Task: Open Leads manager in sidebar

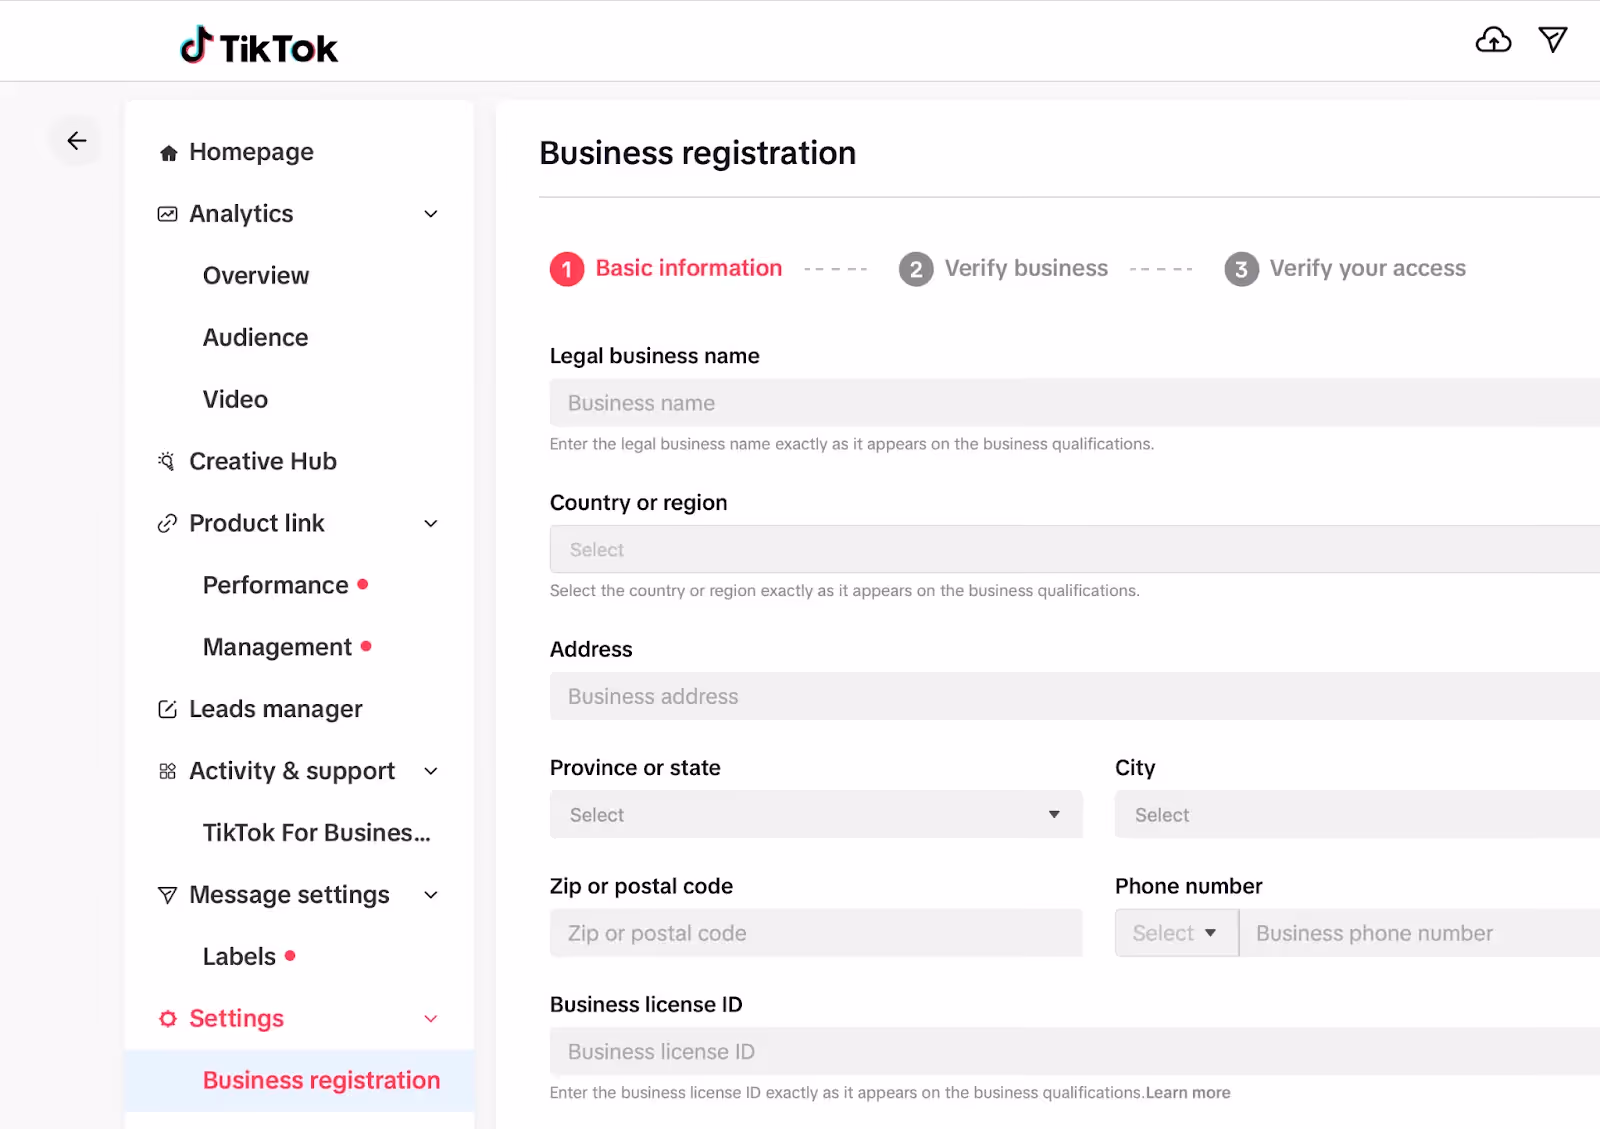Action: pyautogui.click(x=260, y=709)
